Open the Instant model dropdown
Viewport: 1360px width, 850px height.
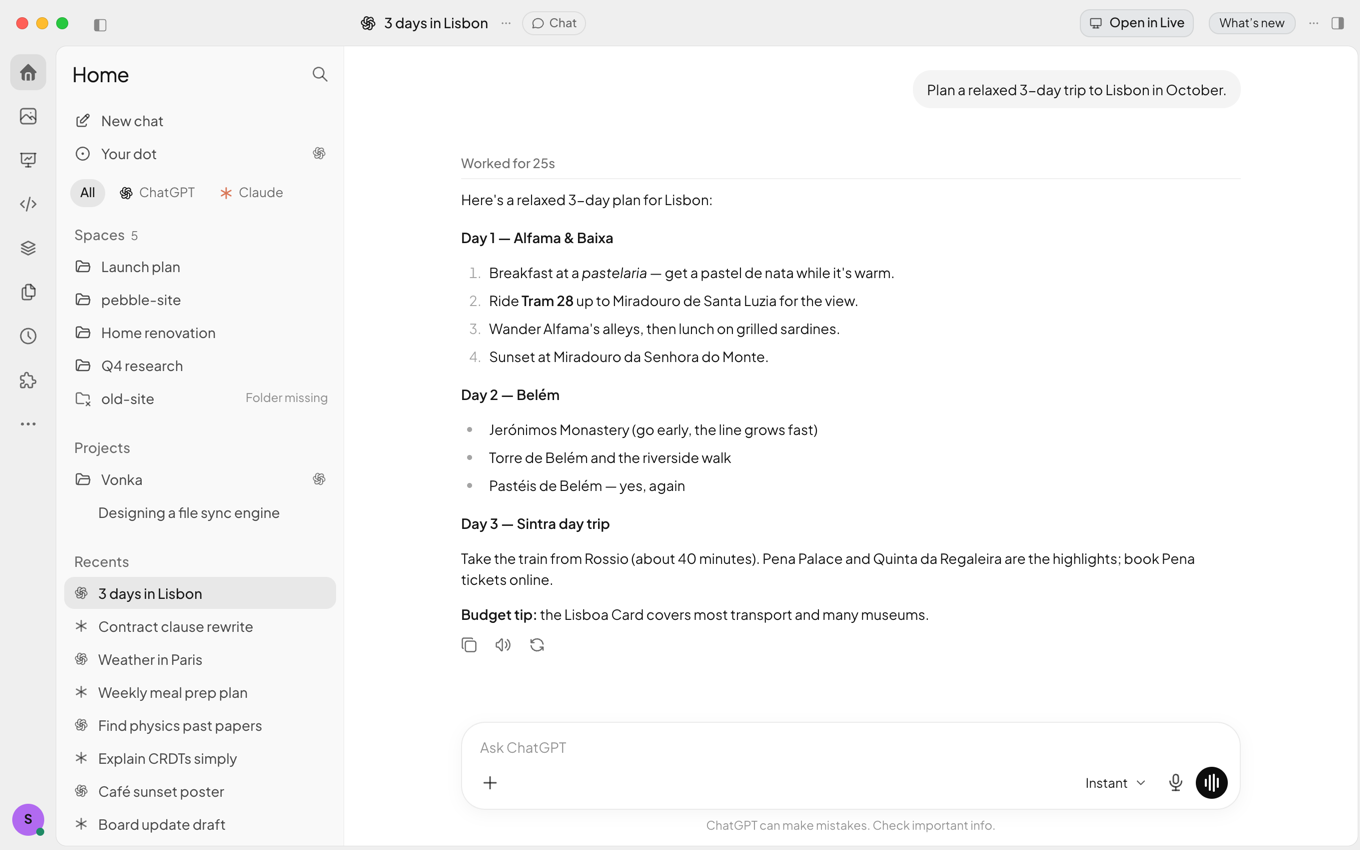click(x=1115, y=783)
